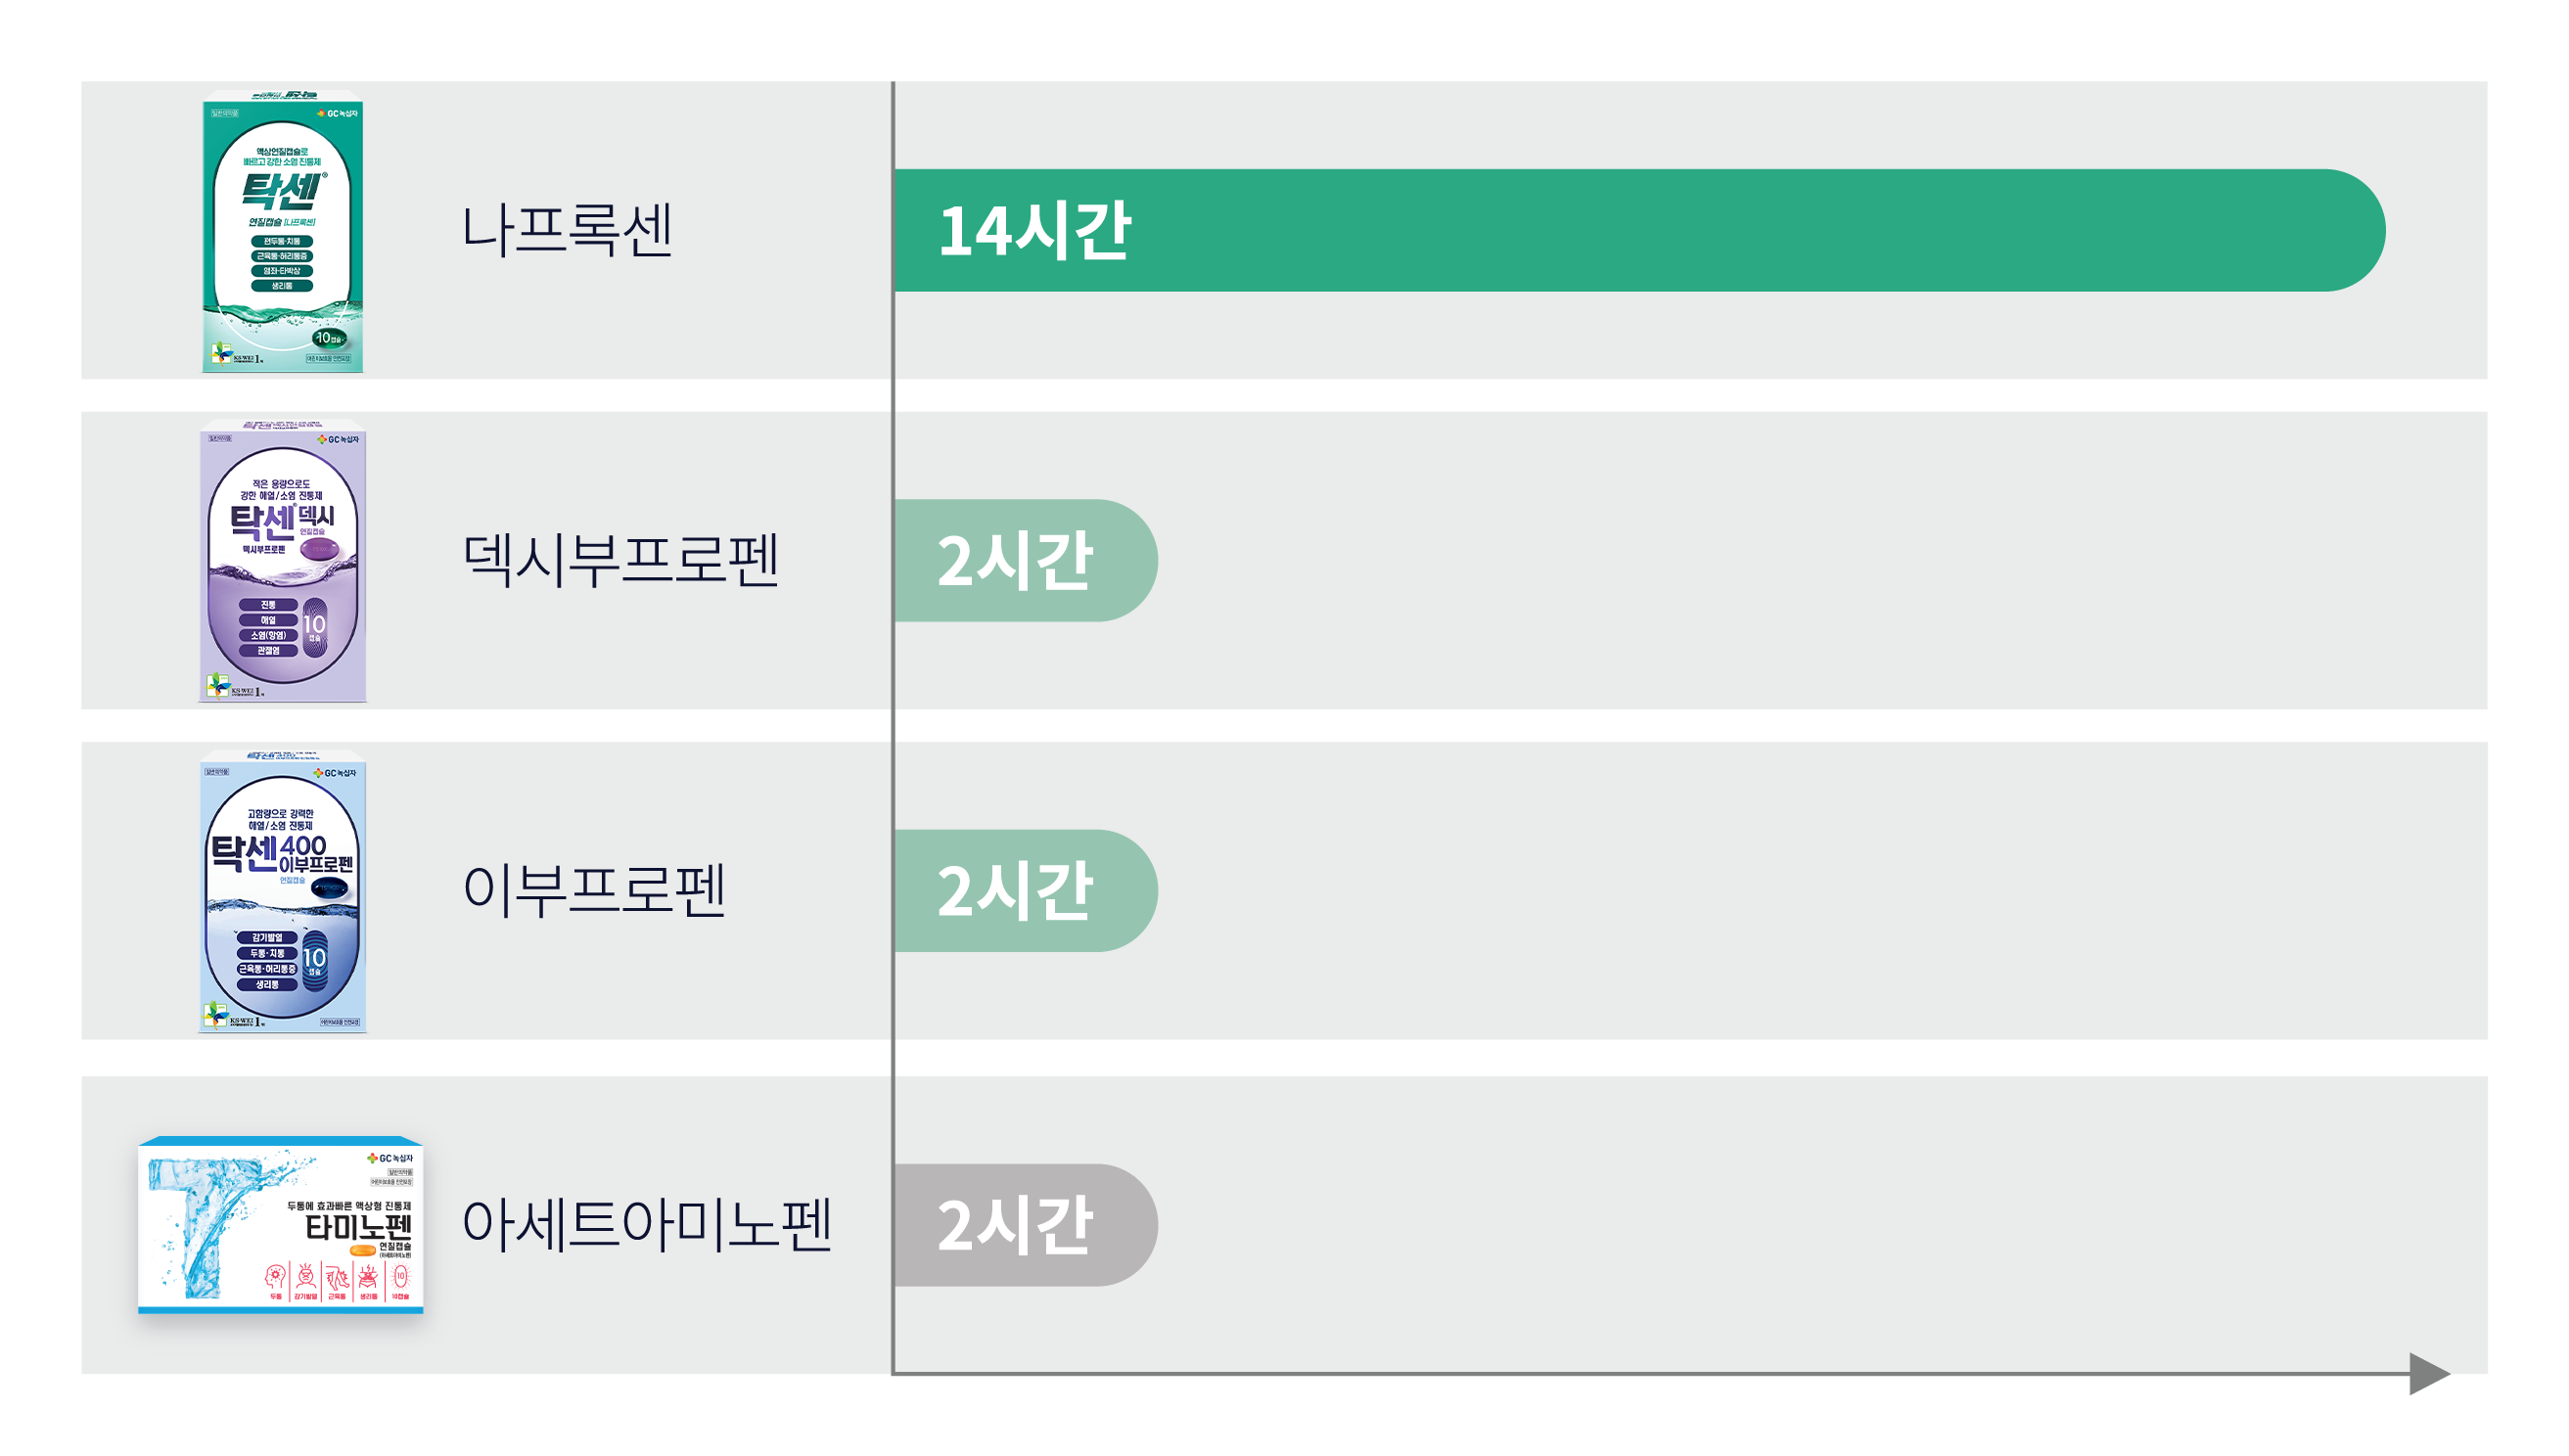The height and width of the screenshot is (1456, 2569).
Task: Click the 근육통 muscle pain icon on 타미노펜 box
Action: [337, 1277]
